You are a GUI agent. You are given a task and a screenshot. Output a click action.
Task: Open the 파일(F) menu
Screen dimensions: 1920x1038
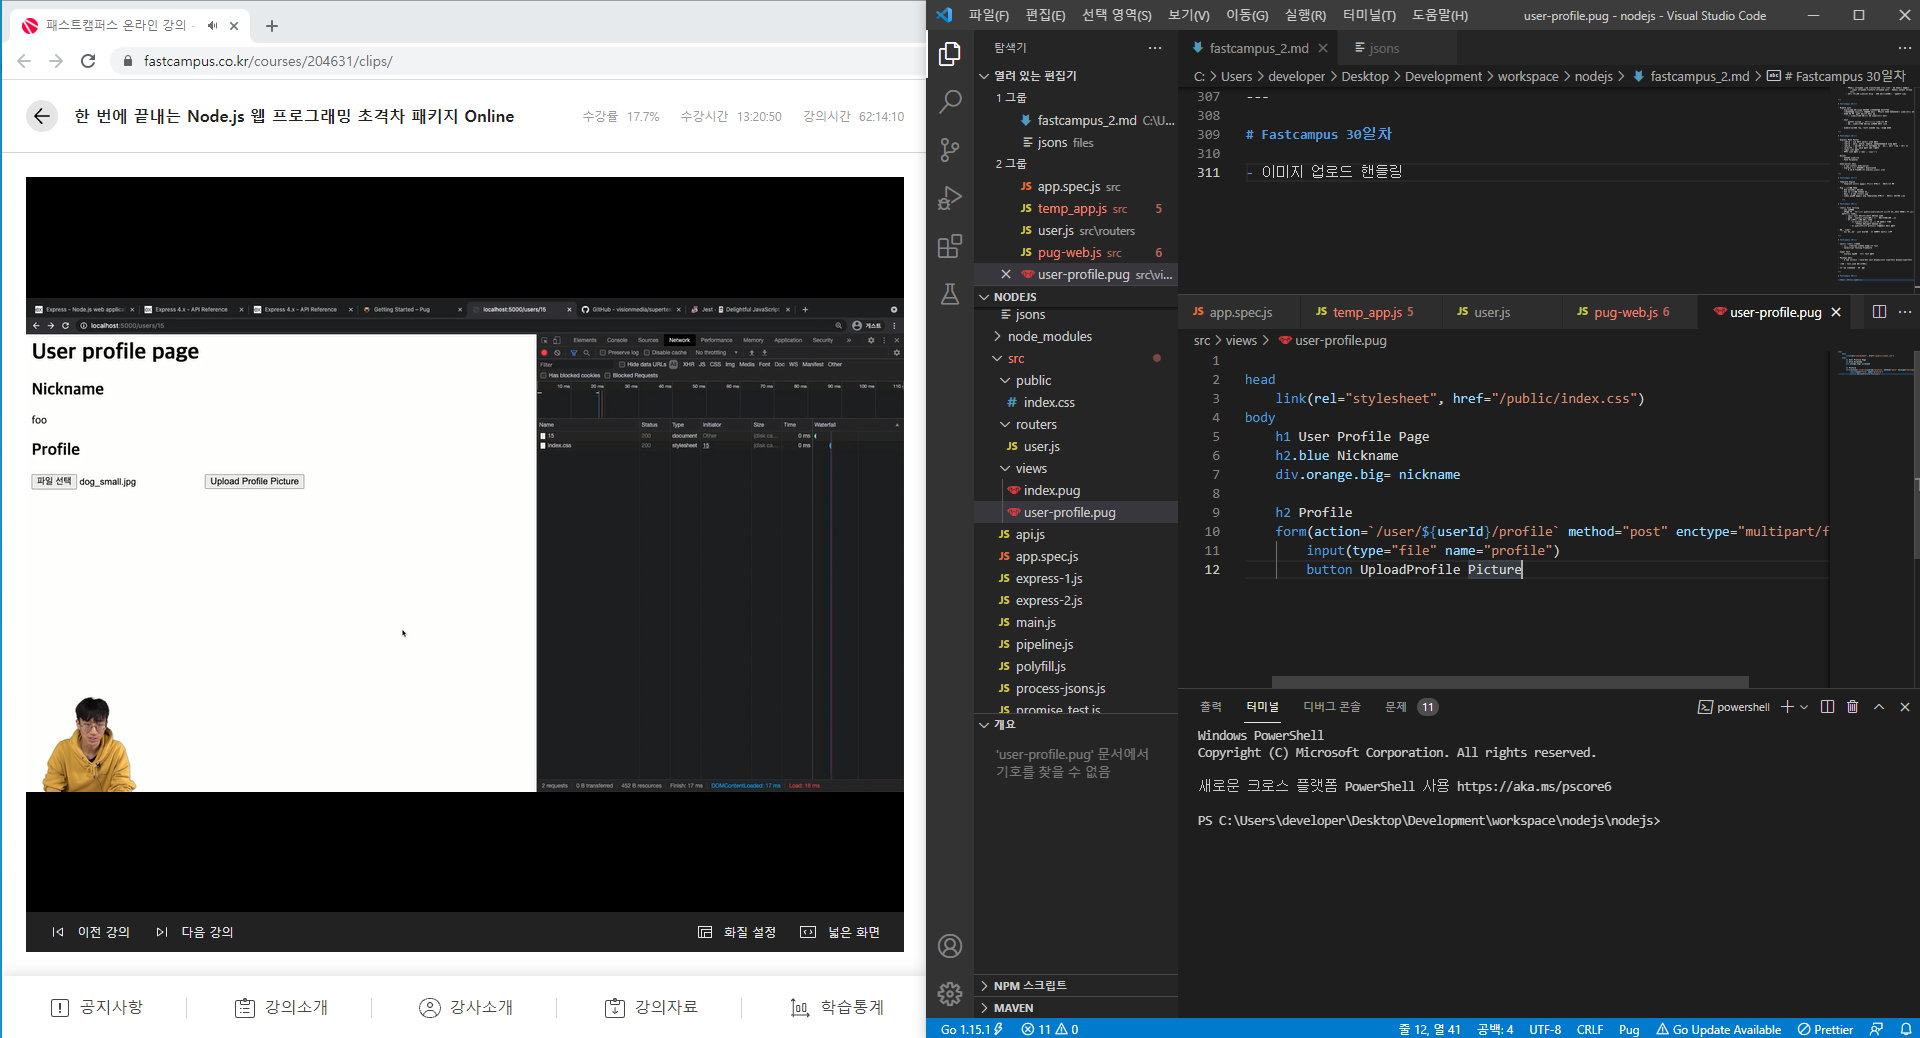click(x=988, y=15)
